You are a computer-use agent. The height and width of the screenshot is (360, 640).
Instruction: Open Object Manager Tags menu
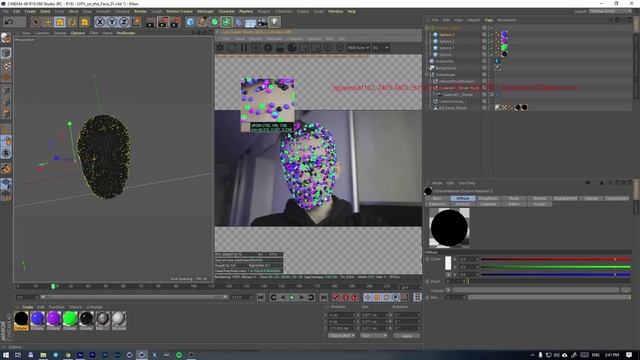(489, 20)
